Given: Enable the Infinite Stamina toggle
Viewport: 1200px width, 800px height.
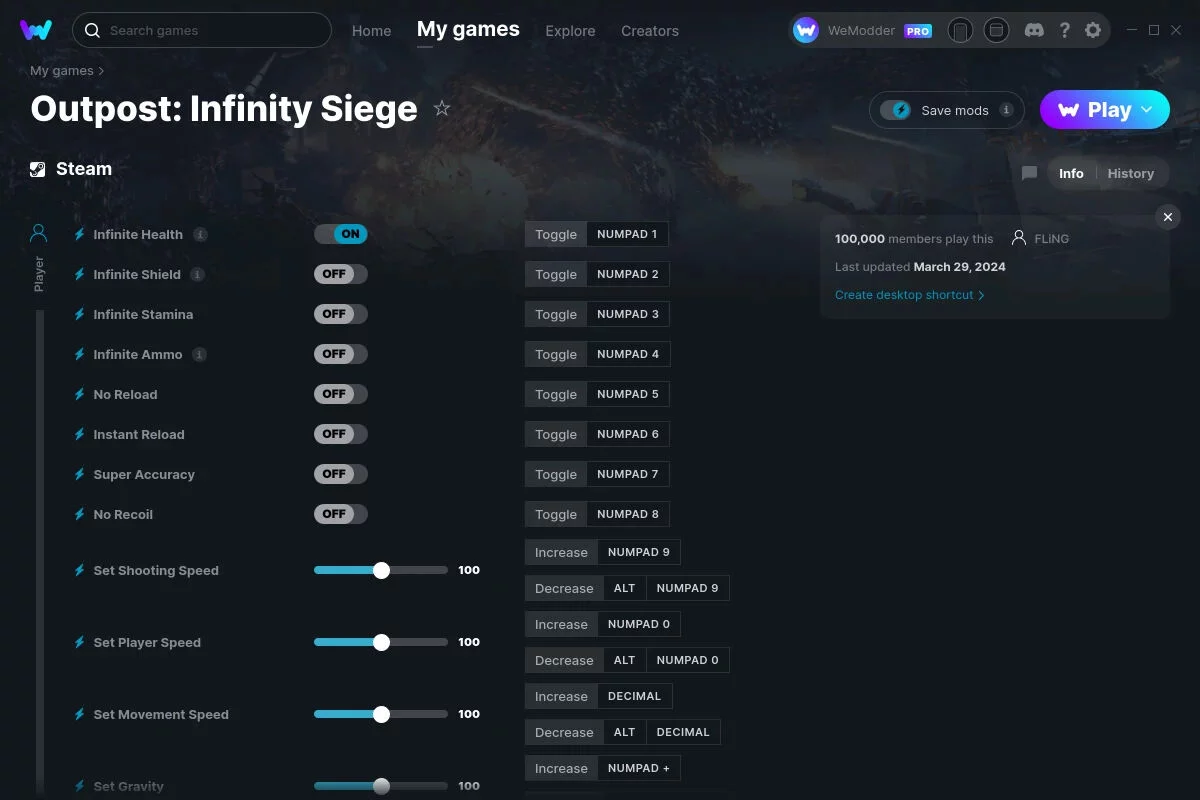Looking at the screenshot, I should coord(341,314).
